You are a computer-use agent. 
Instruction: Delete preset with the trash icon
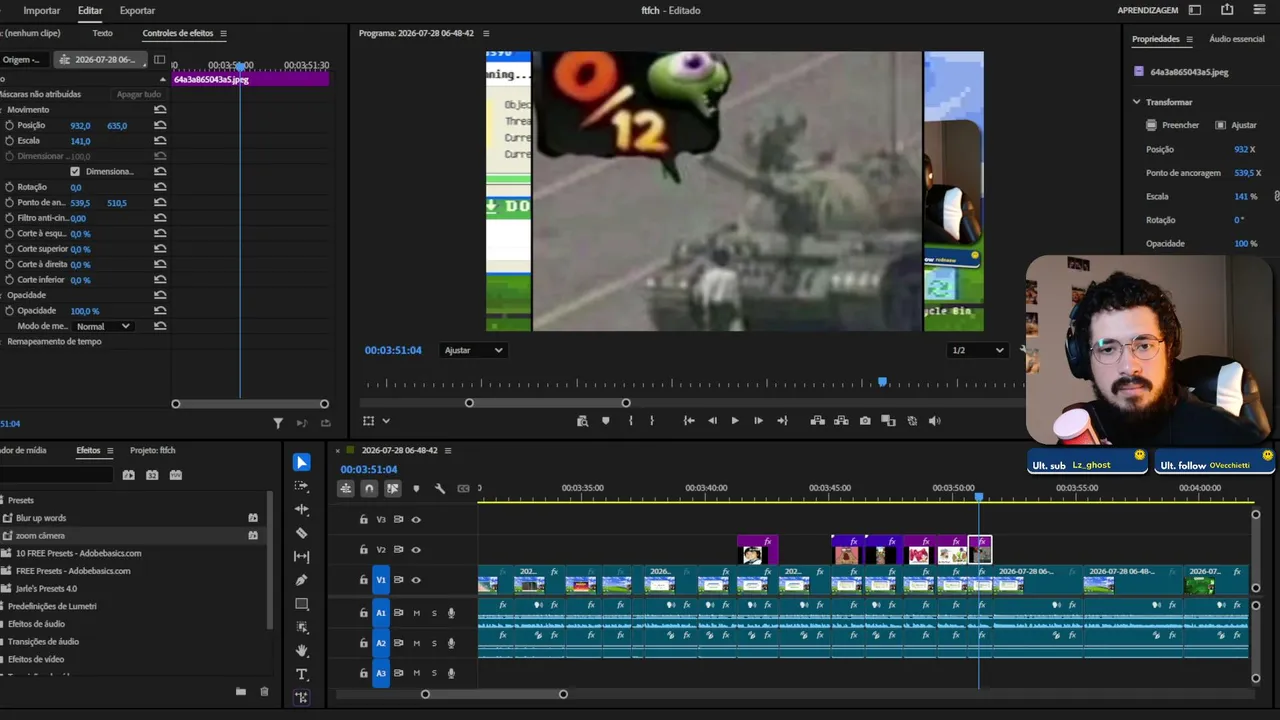tap(264, 691)
